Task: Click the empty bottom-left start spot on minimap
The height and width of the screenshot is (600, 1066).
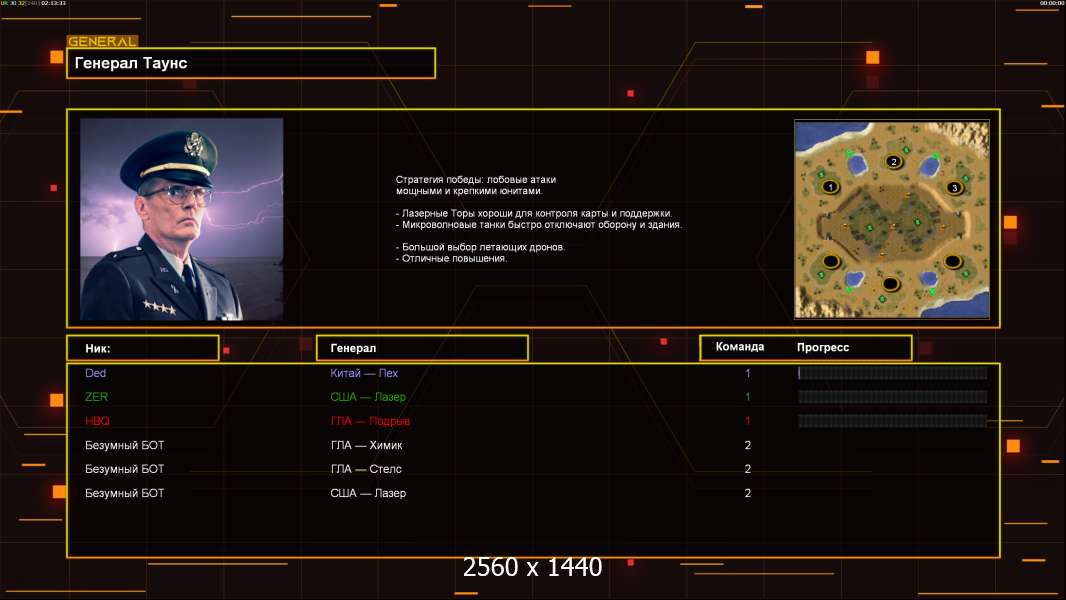Action: click(830, 262)
